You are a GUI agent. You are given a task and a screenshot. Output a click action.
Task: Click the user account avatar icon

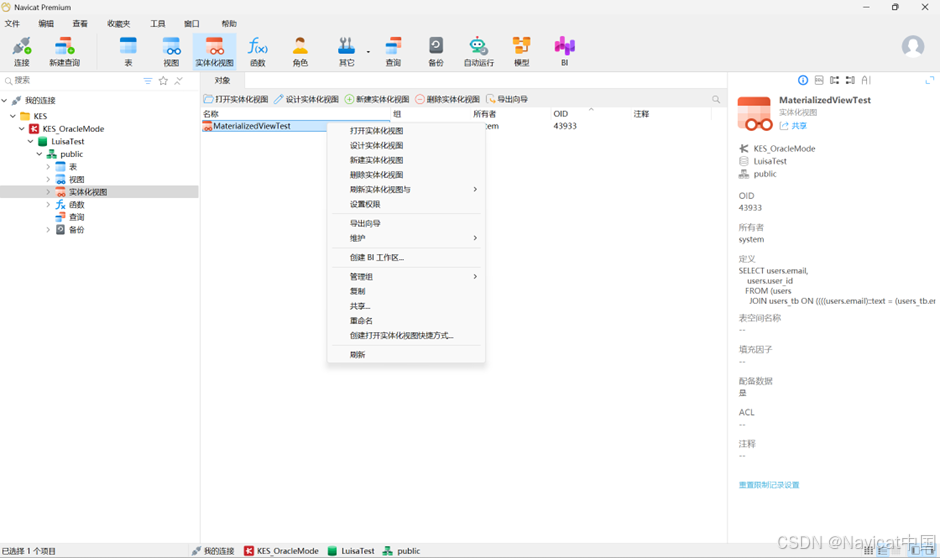pyautogui.click(x=913, y=46)
